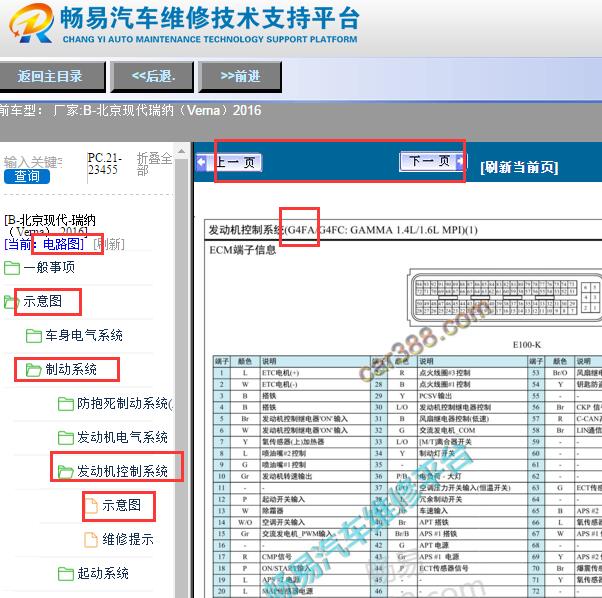This screenshot has height=598, width=602.
Task: Click table cell 点火线圈#3控制
Action: [x=473, y=373]
